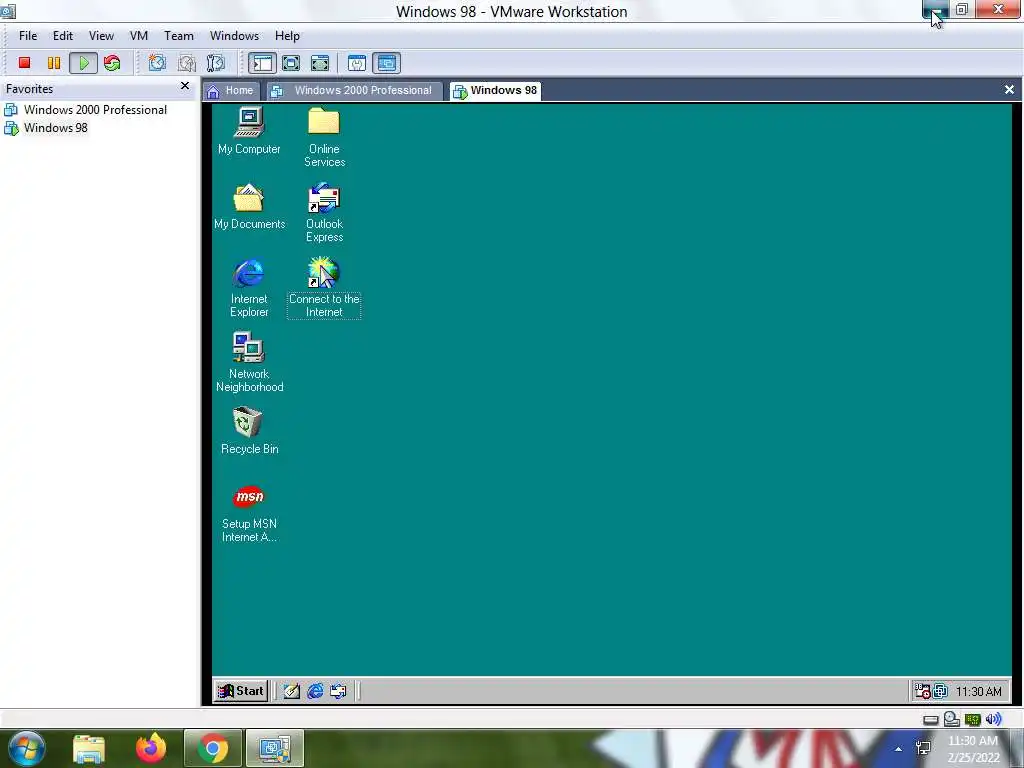Select the Connect to the Internet shortcut
This screenshot has width=1024, height=768.
pos(324,287)
